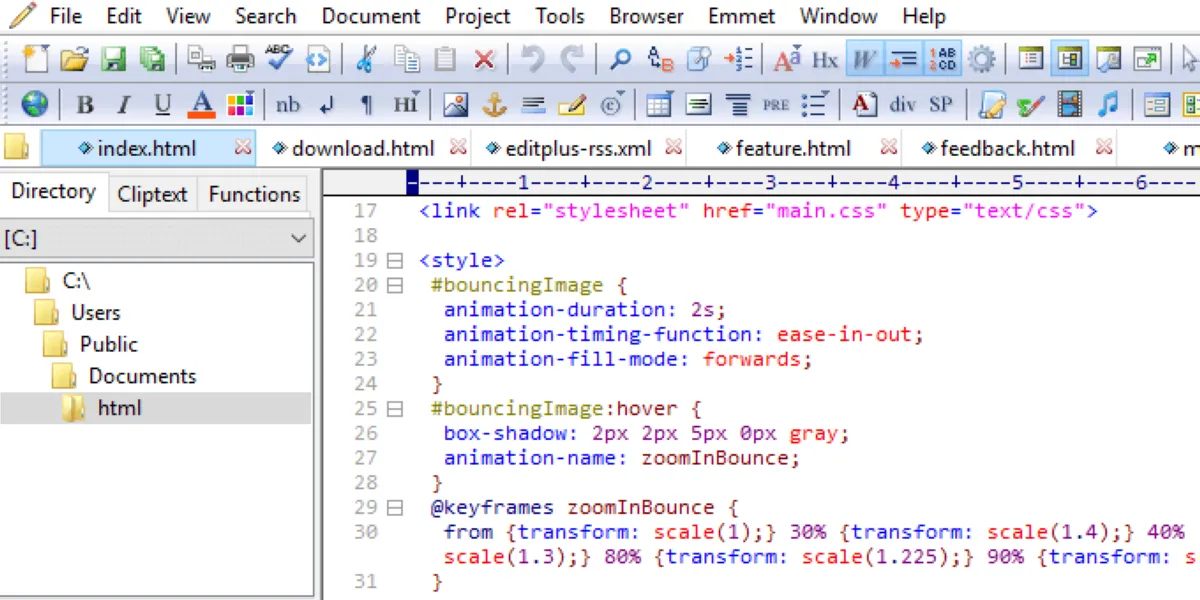Switch to the feature.html tab
The image size is (1200, 600).
tap(793, 149)
